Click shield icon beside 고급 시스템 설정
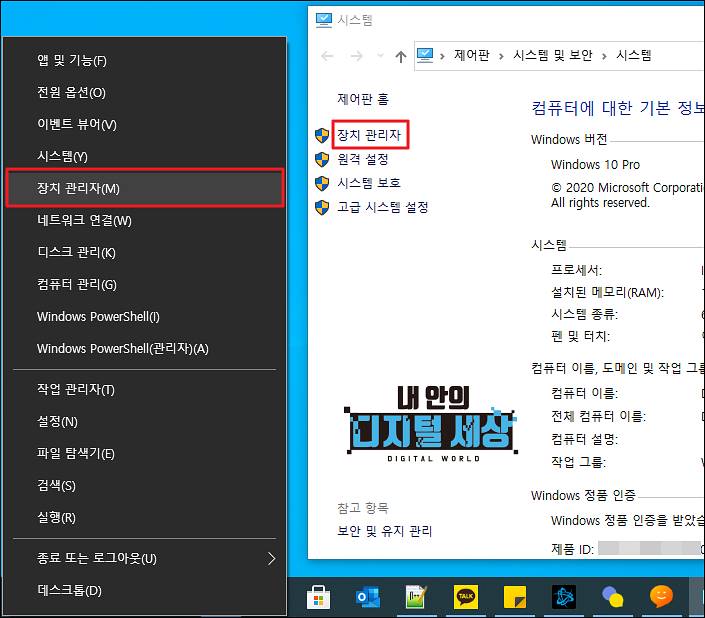Viewport: 705px width, 618px height. coord(322,207)
